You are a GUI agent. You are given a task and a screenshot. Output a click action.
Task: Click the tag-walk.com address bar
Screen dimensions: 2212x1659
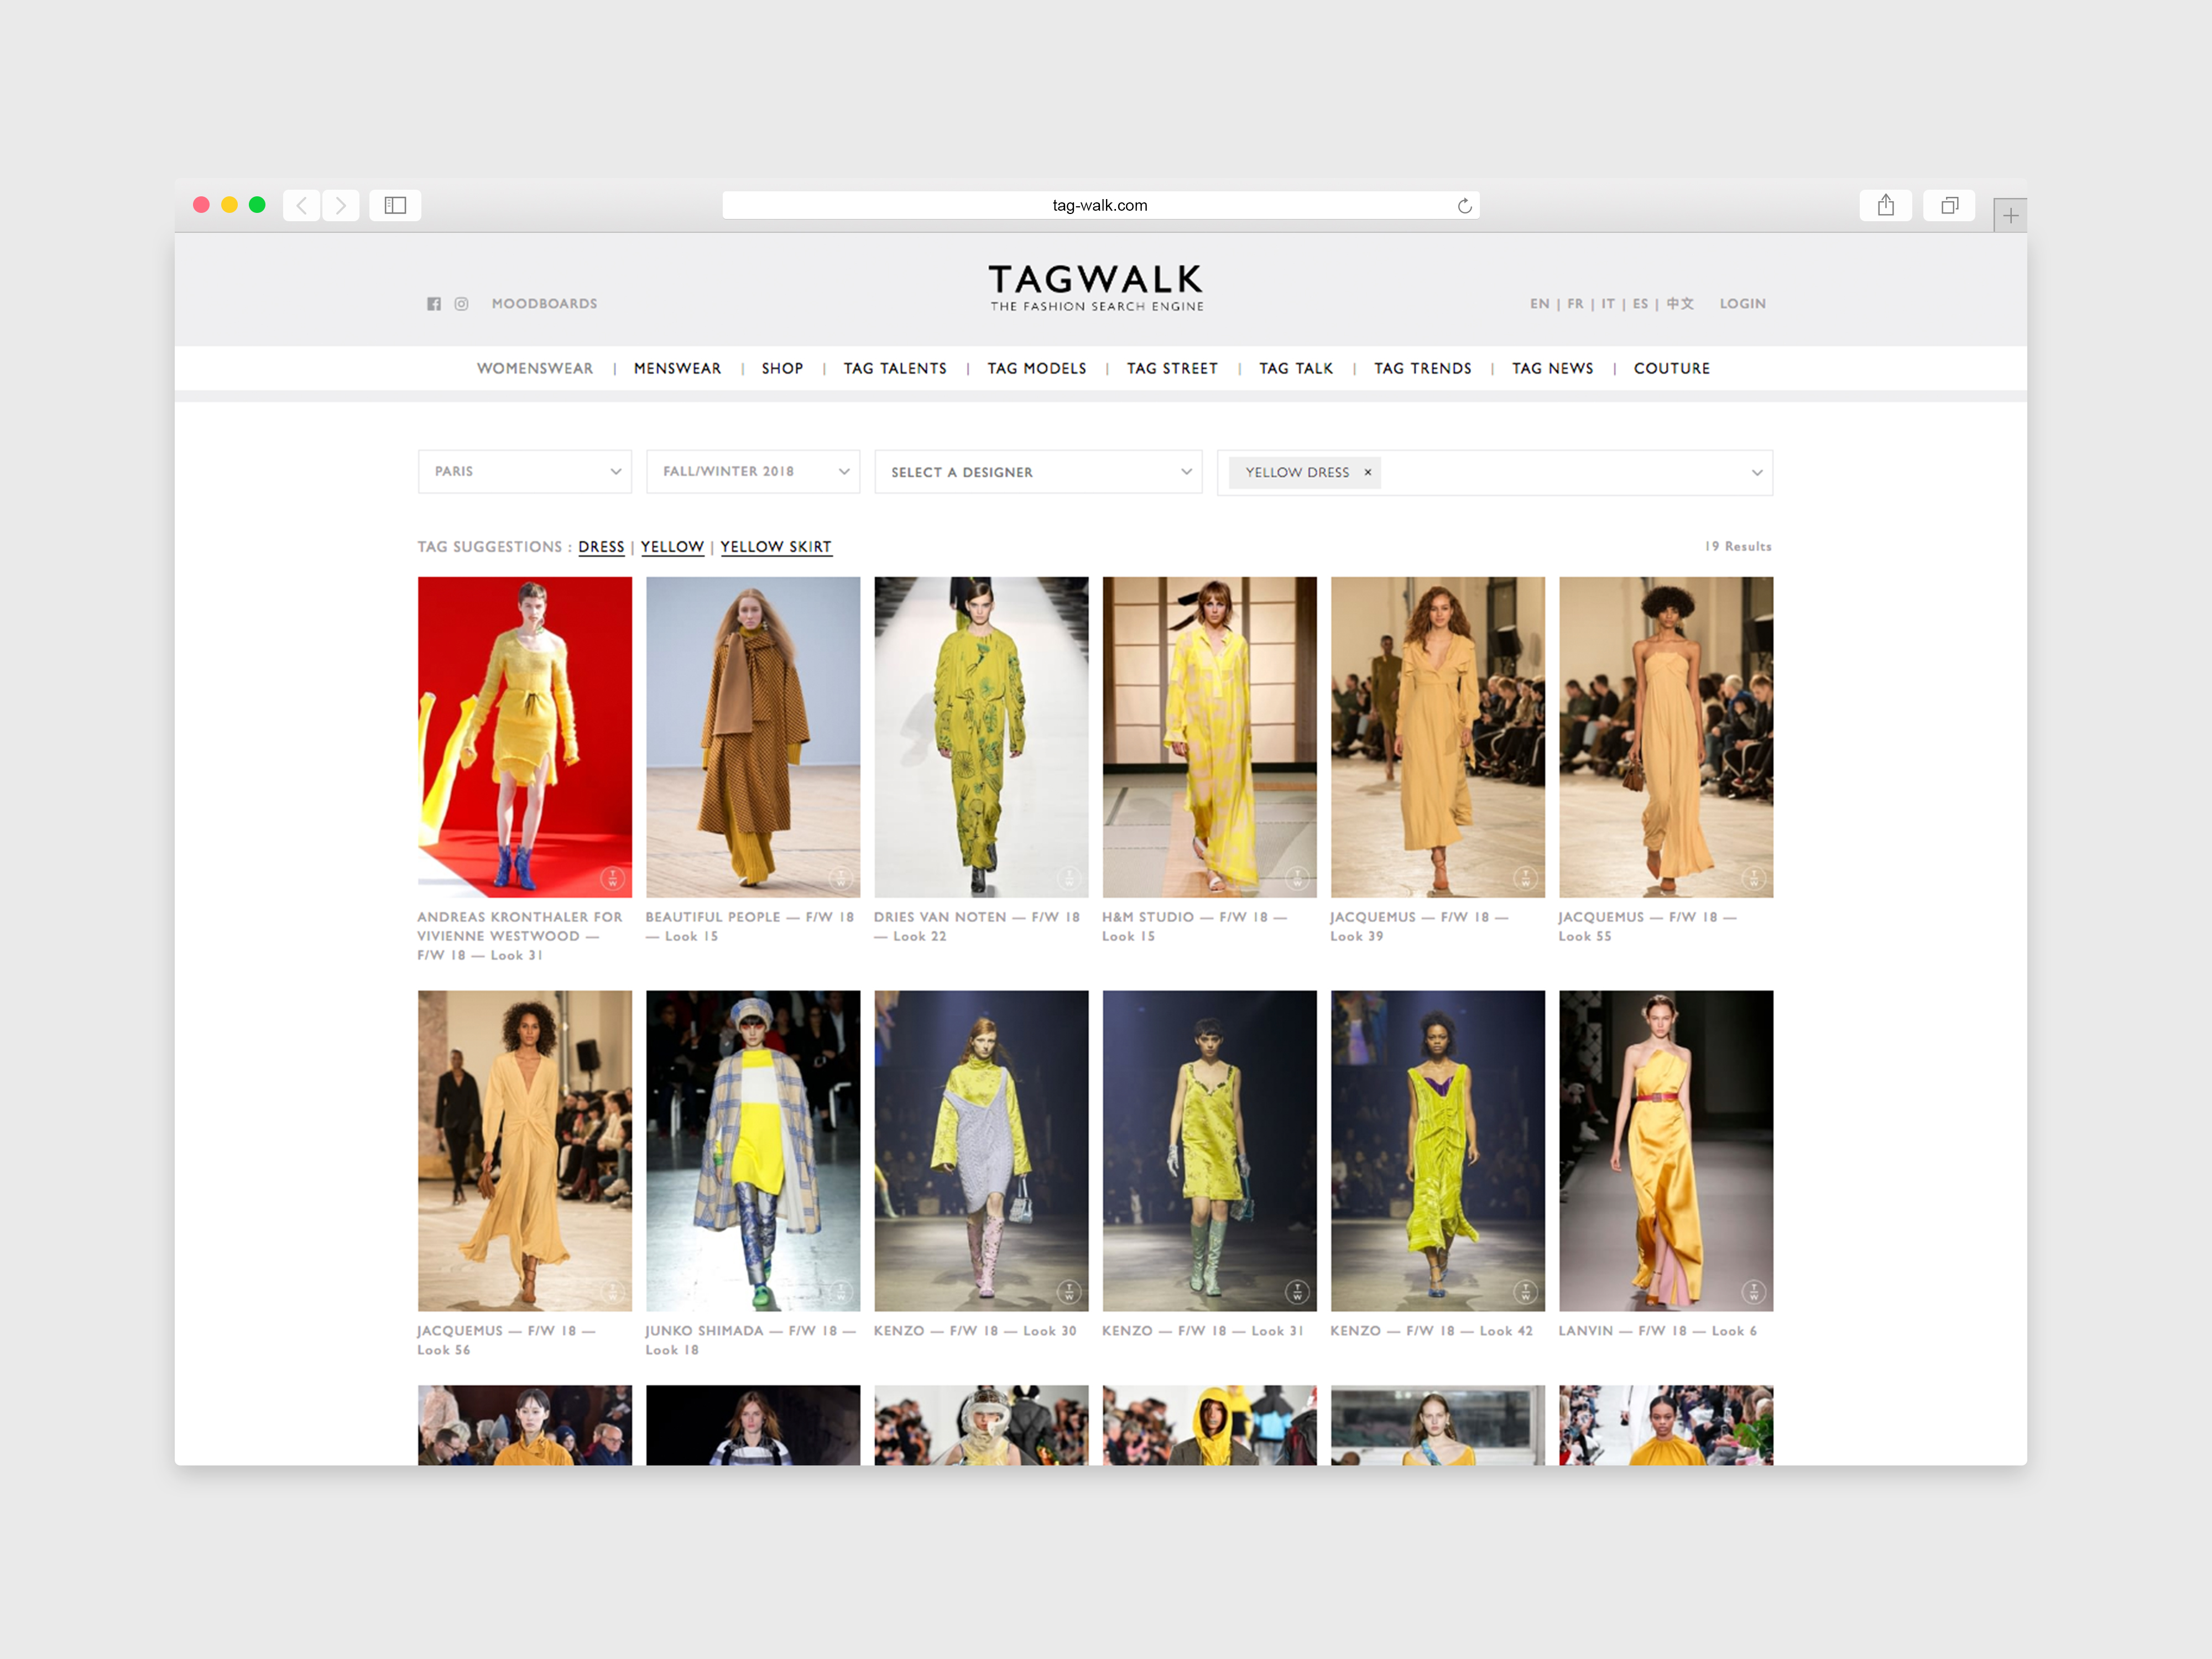click(1100, 205)
